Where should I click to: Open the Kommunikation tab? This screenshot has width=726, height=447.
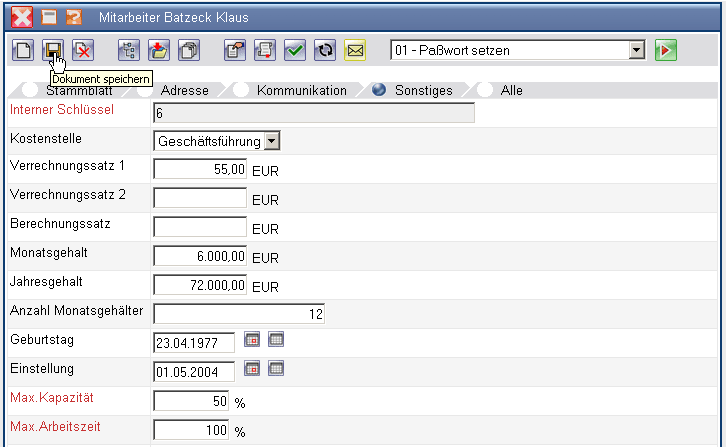(x=301, y=90)
